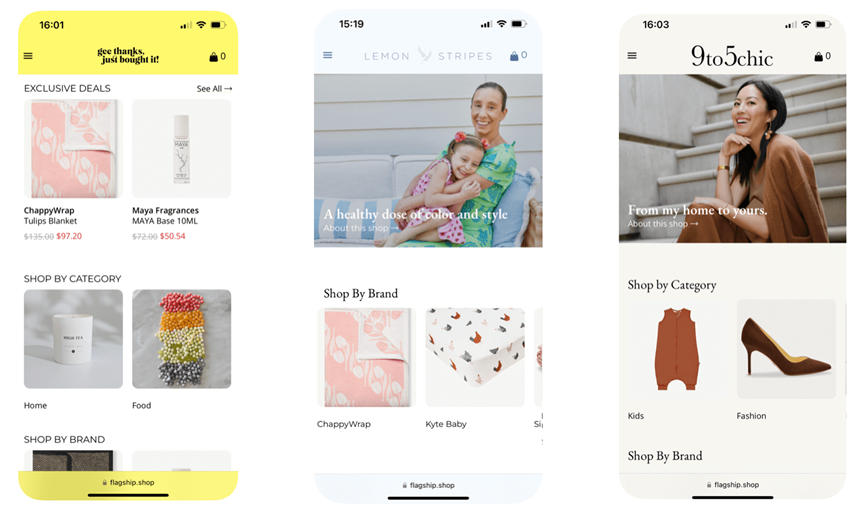Open Kyte Baby brand thumbnail
This screenshot has width=865, height=513.
click(475, 357)
